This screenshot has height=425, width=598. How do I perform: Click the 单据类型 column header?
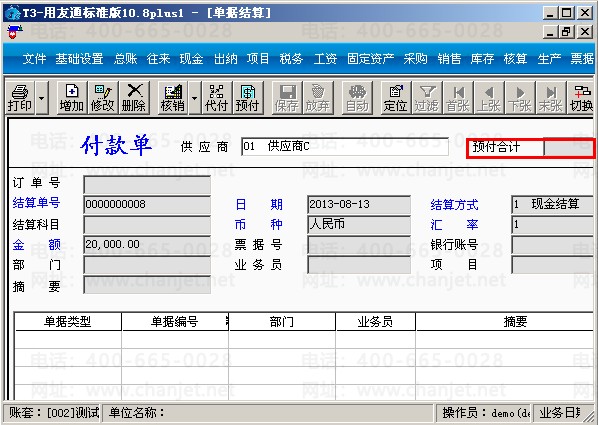[68, 322]
